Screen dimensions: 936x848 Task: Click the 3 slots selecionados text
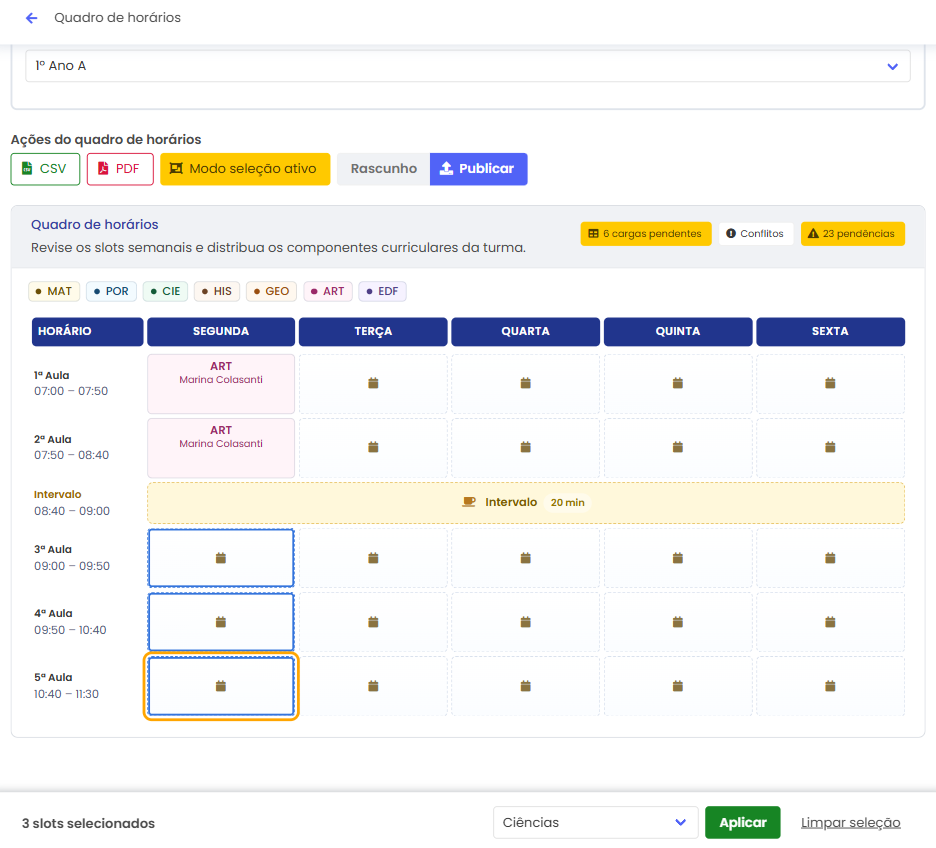click(88, 823)
